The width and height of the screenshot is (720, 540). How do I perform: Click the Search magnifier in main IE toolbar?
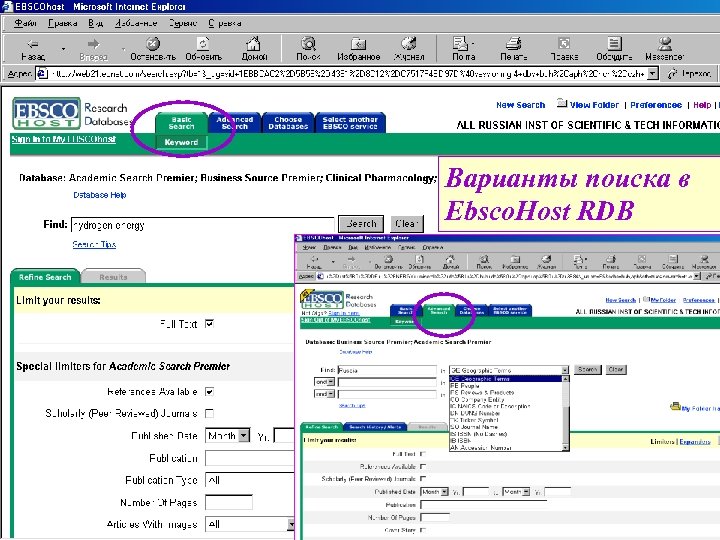pos(308,44)
